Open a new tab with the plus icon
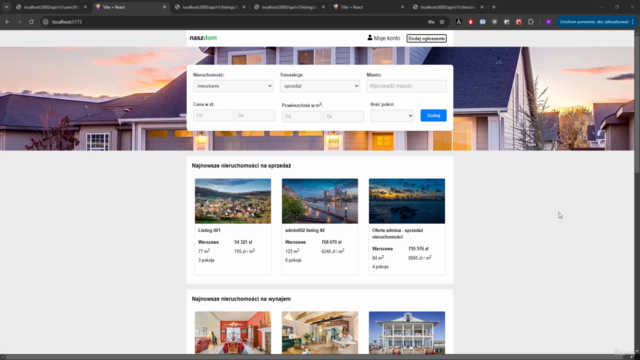 pos(494,7)
